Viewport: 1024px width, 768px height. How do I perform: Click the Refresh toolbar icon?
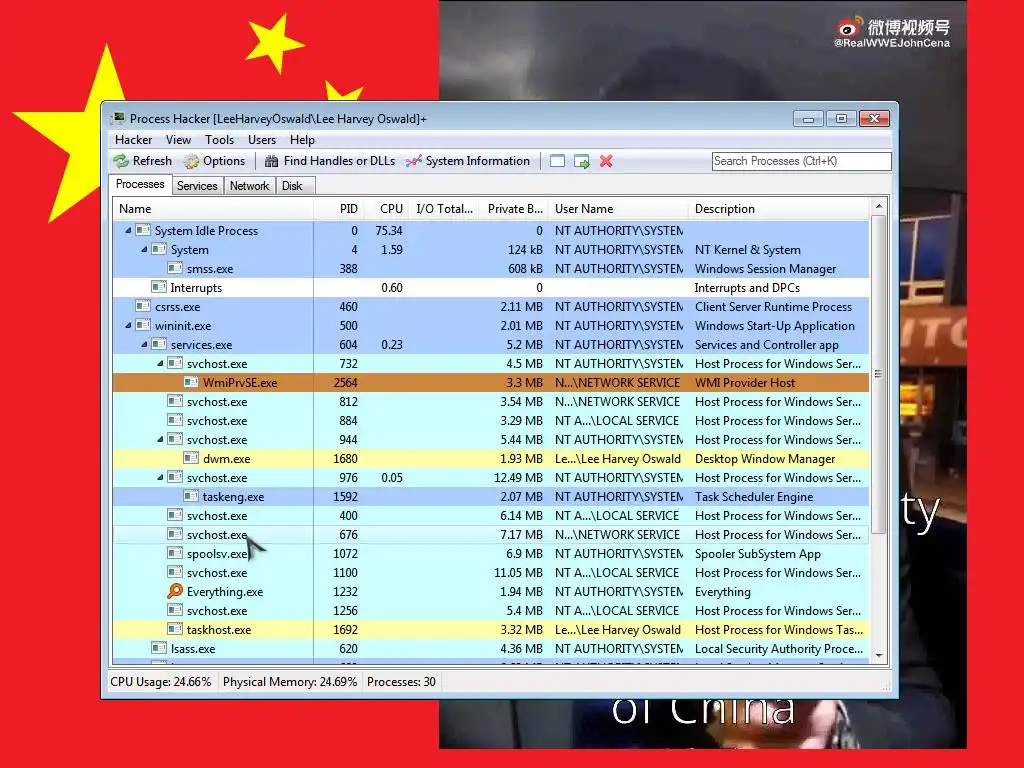tap(121, 161)
